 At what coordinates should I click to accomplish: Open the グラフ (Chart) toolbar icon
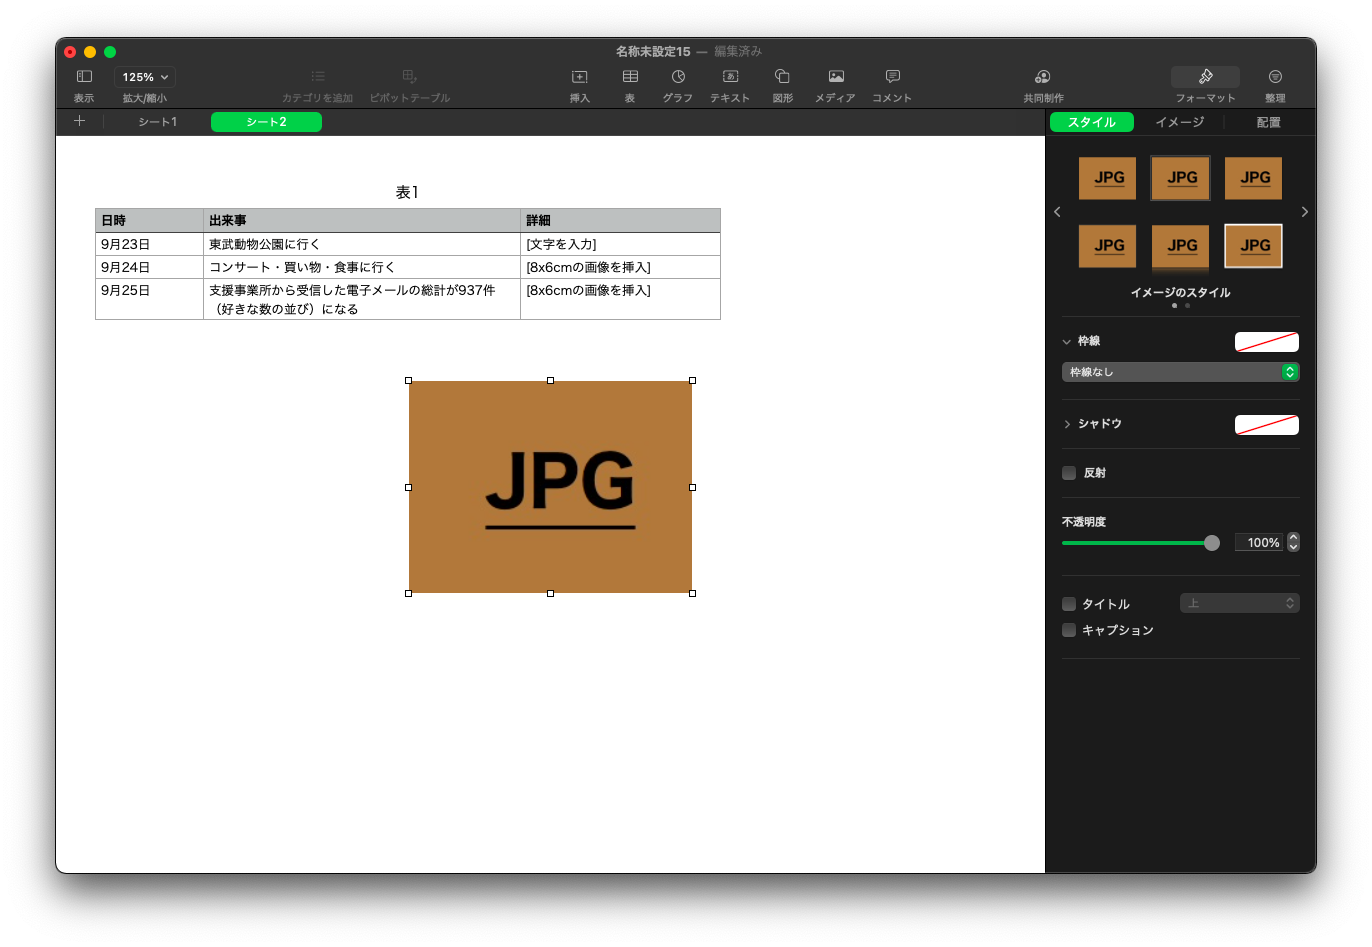[x=678, y=77]
